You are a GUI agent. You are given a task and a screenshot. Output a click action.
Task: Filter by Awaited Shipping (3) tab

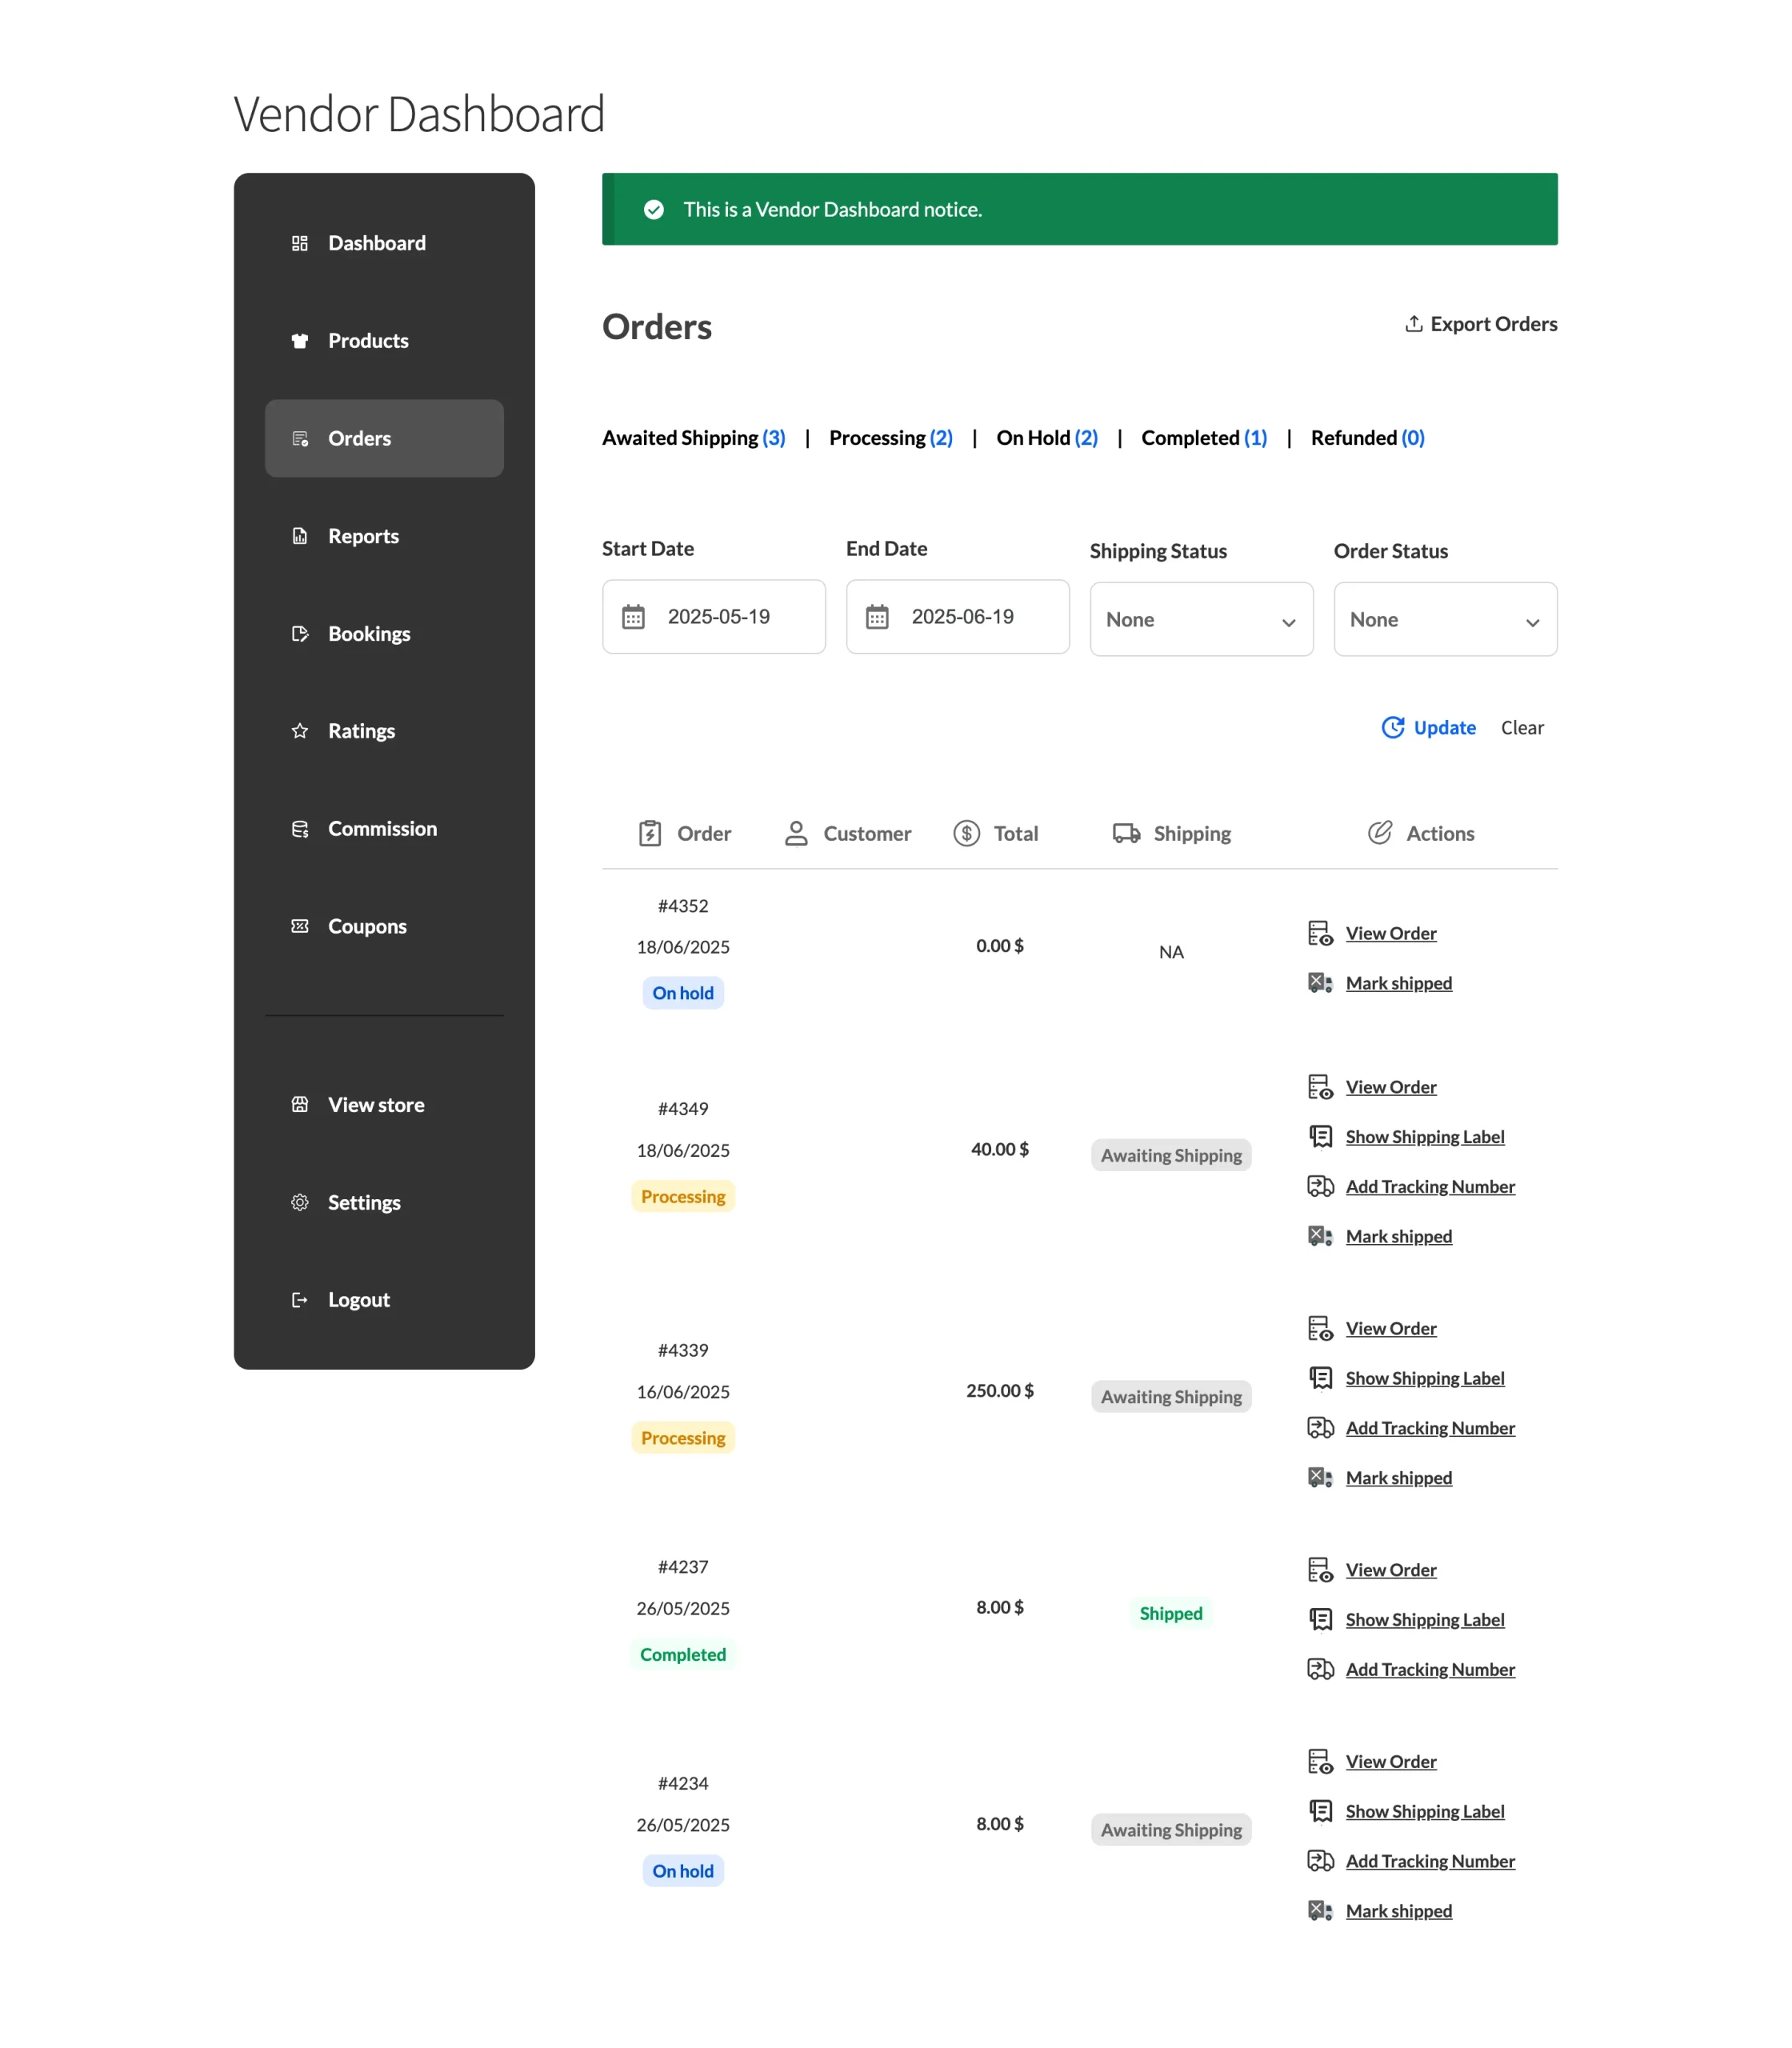pos(693,438)
